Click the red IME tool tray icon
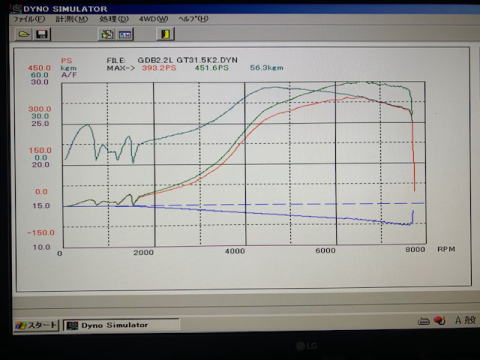 click(439, 321)
